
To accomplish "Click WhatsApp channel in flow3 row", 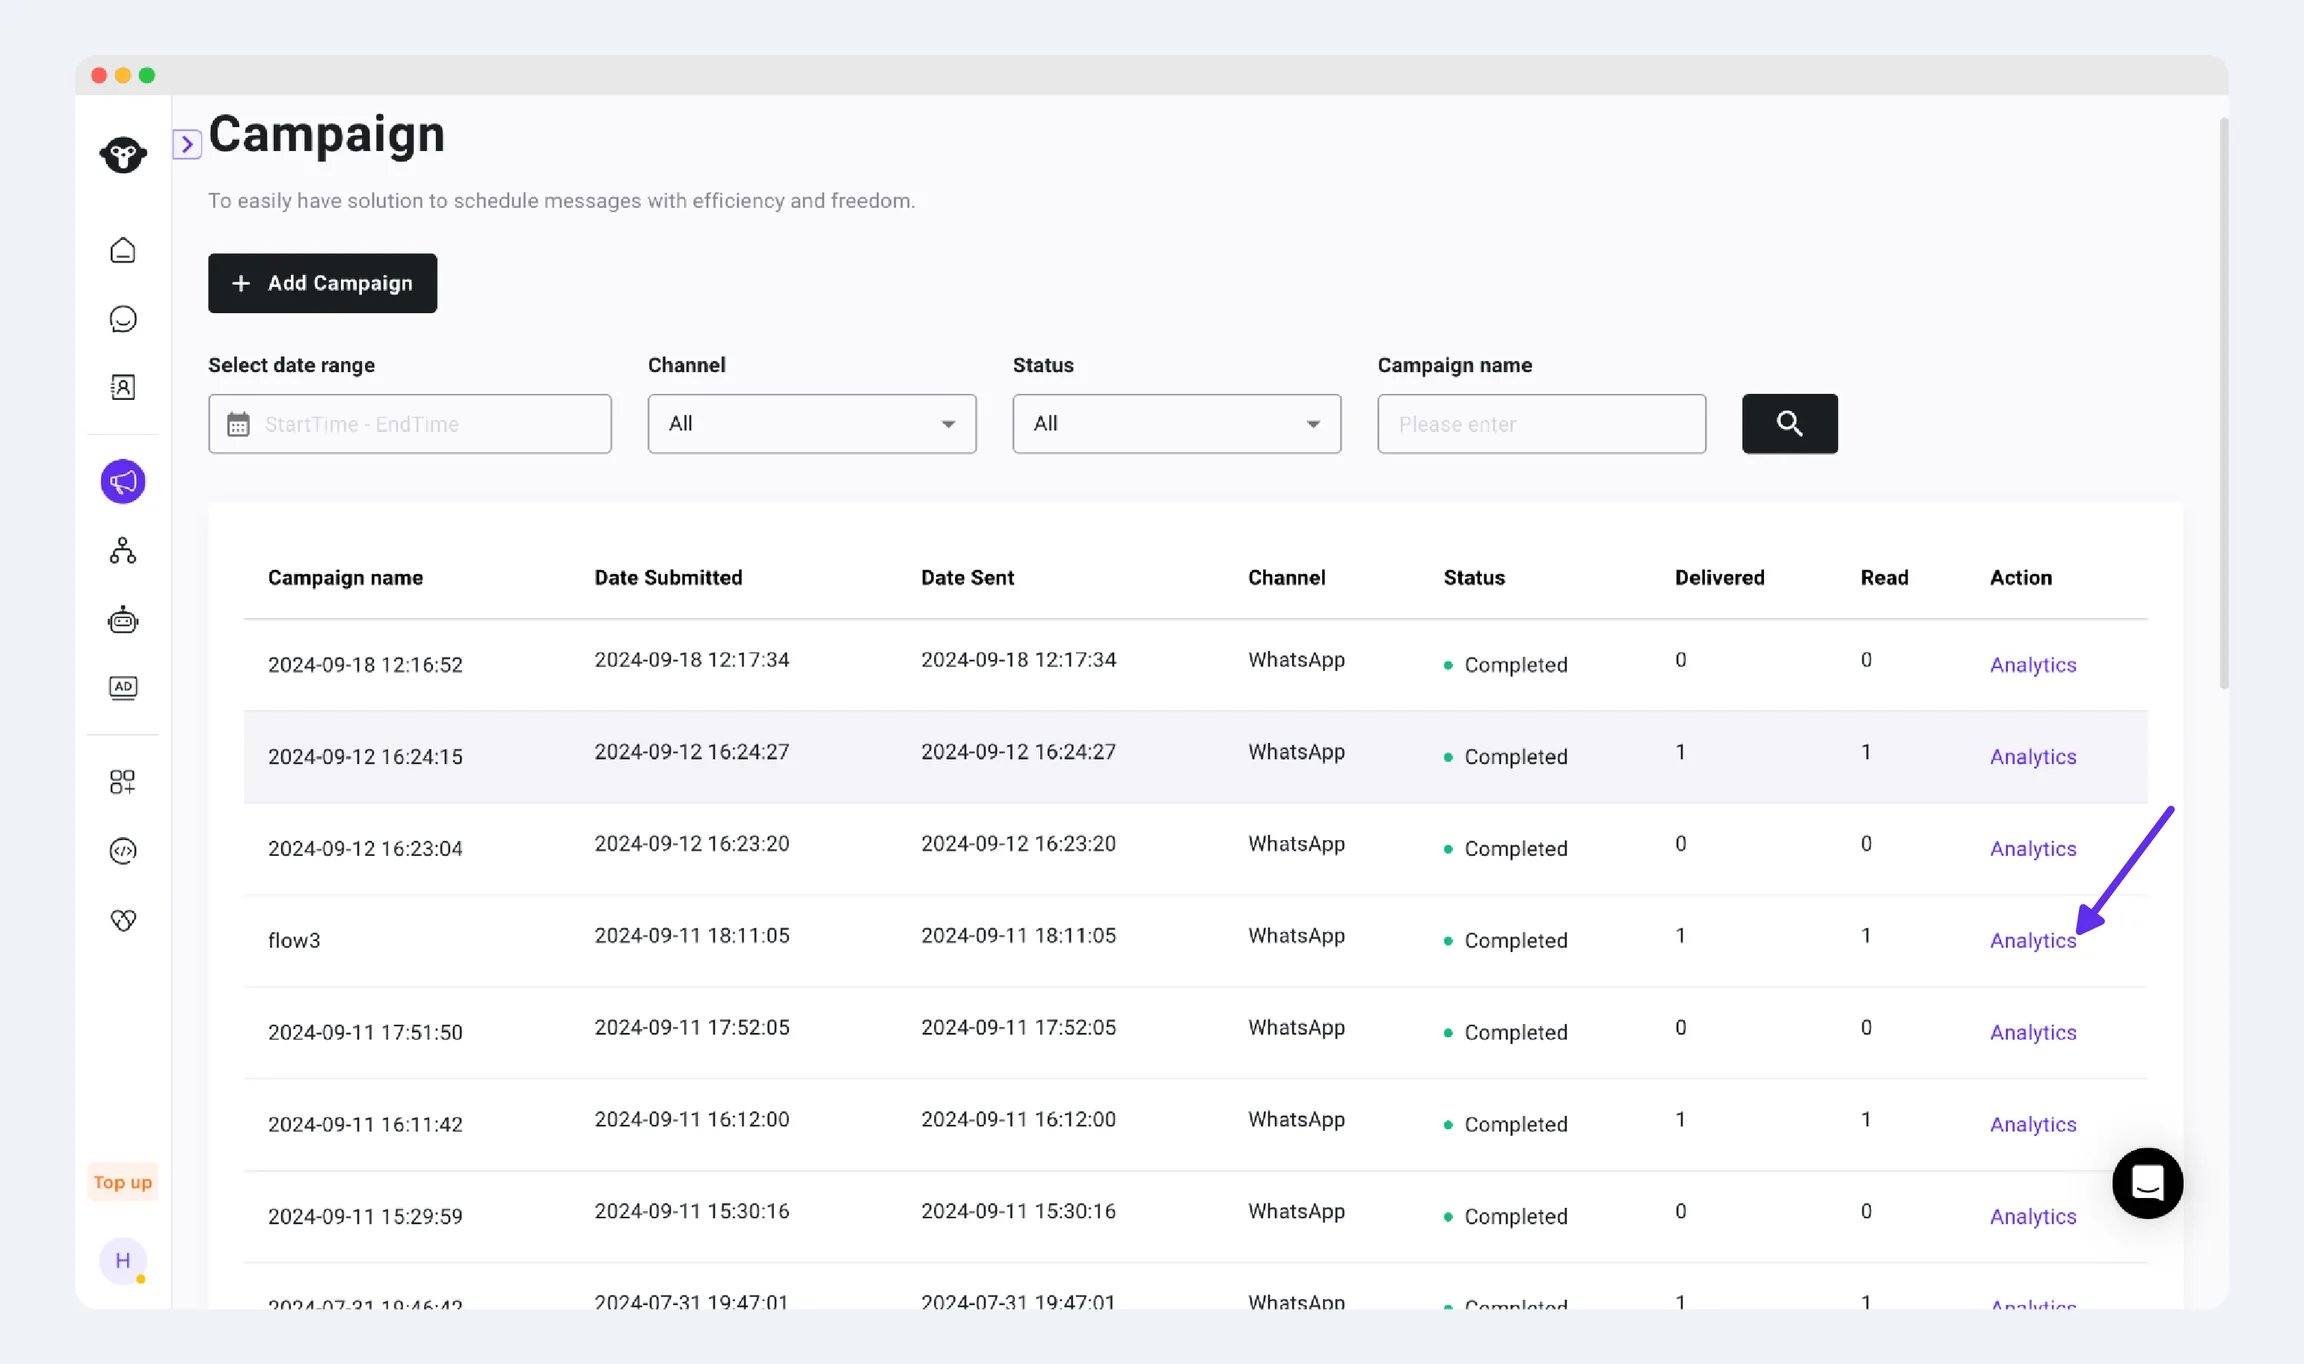I will pos(1296,936).
